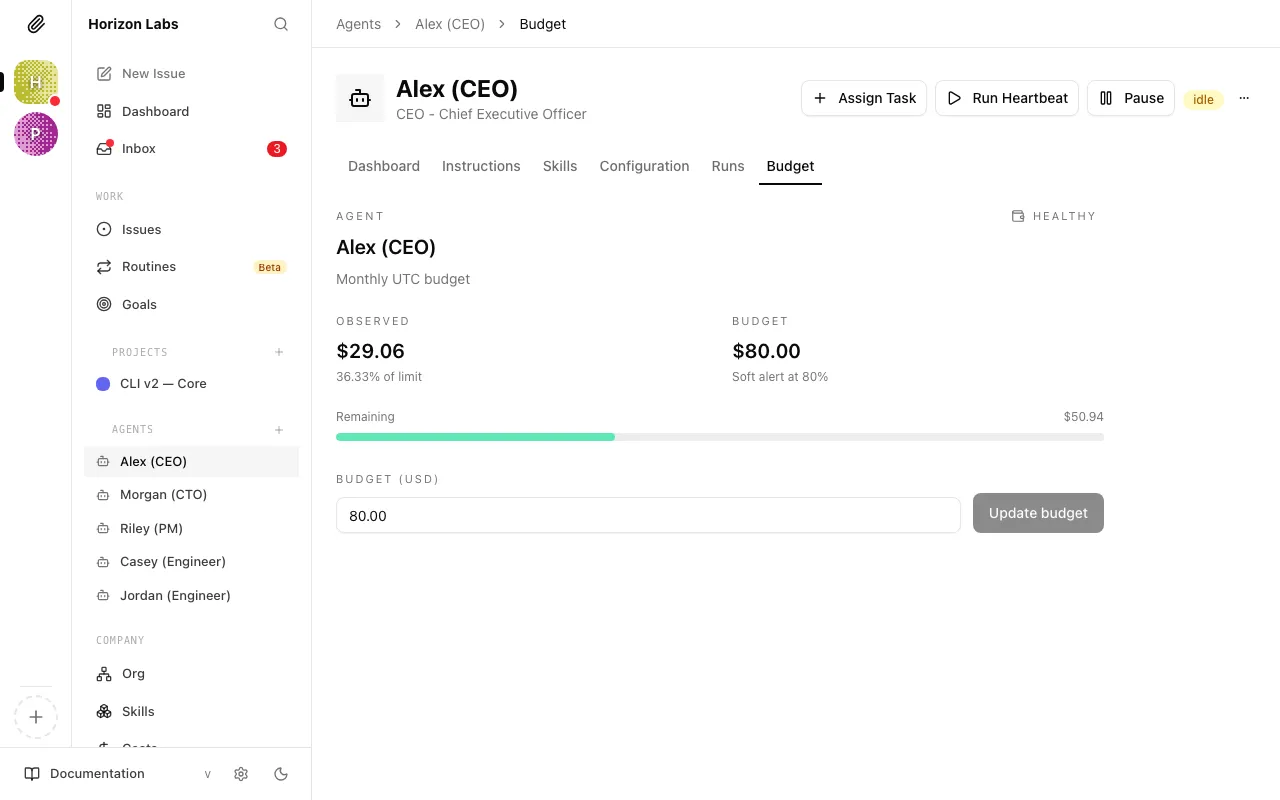Go to Alex (CEO) breadcrumb

tap(450, 24)
